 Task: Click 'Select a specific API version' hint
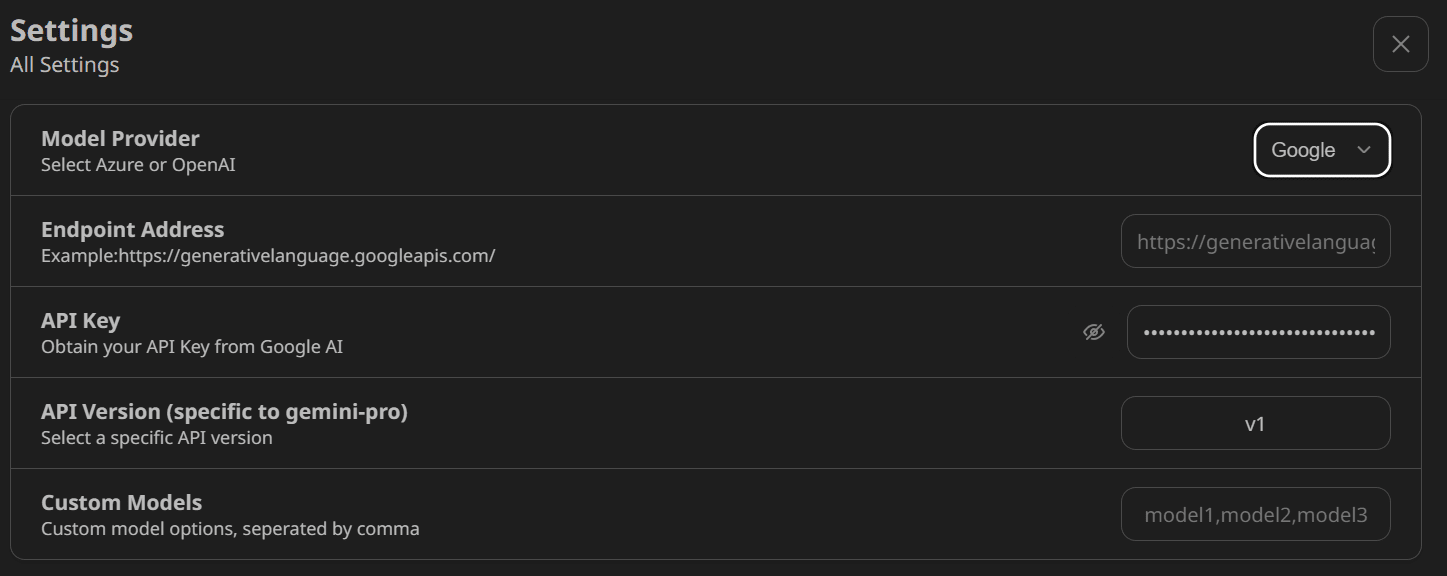pyautogui.click(x=157, y=438)
